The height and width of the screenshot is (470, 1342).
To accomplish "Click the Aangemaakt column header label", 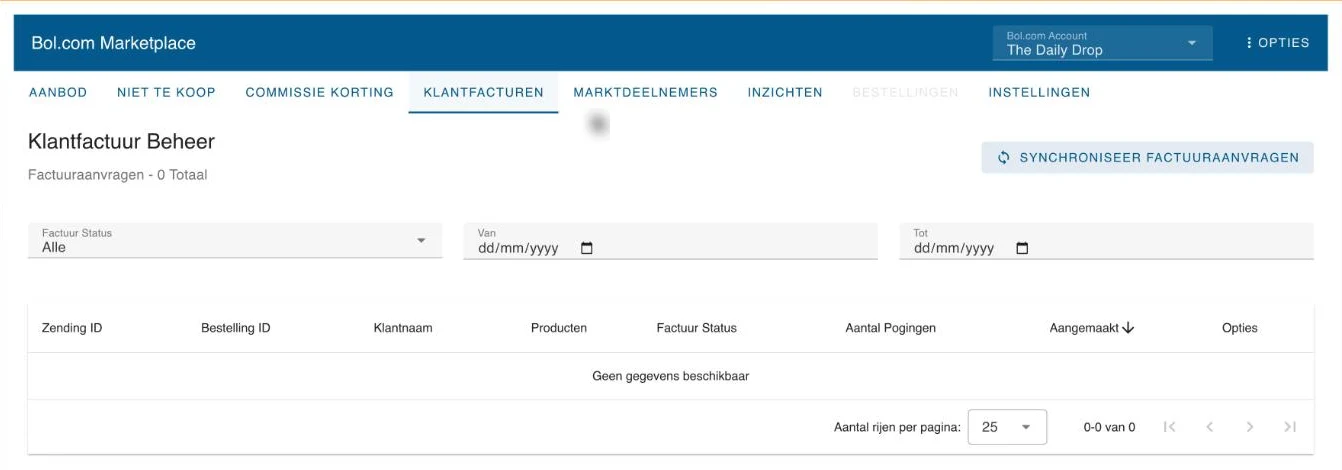I will (1084, 328).
